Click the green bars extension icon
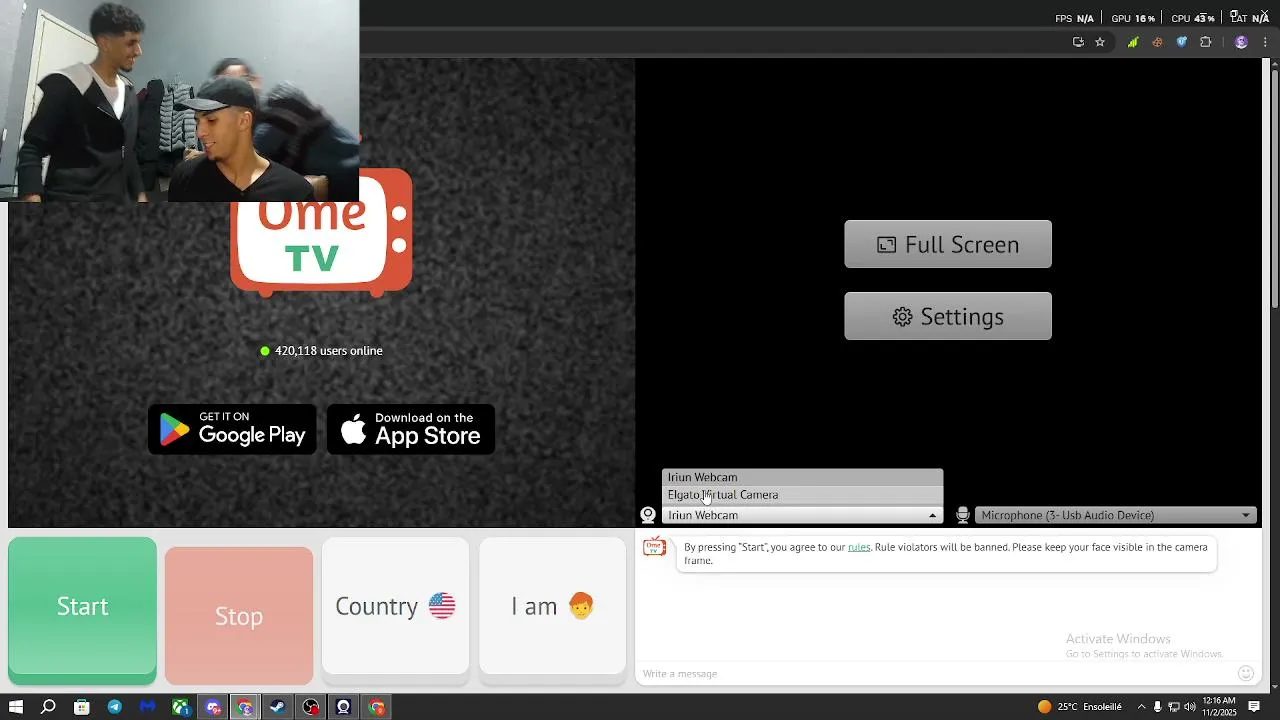The image size is (1280, 720). tap(1133, 42)
